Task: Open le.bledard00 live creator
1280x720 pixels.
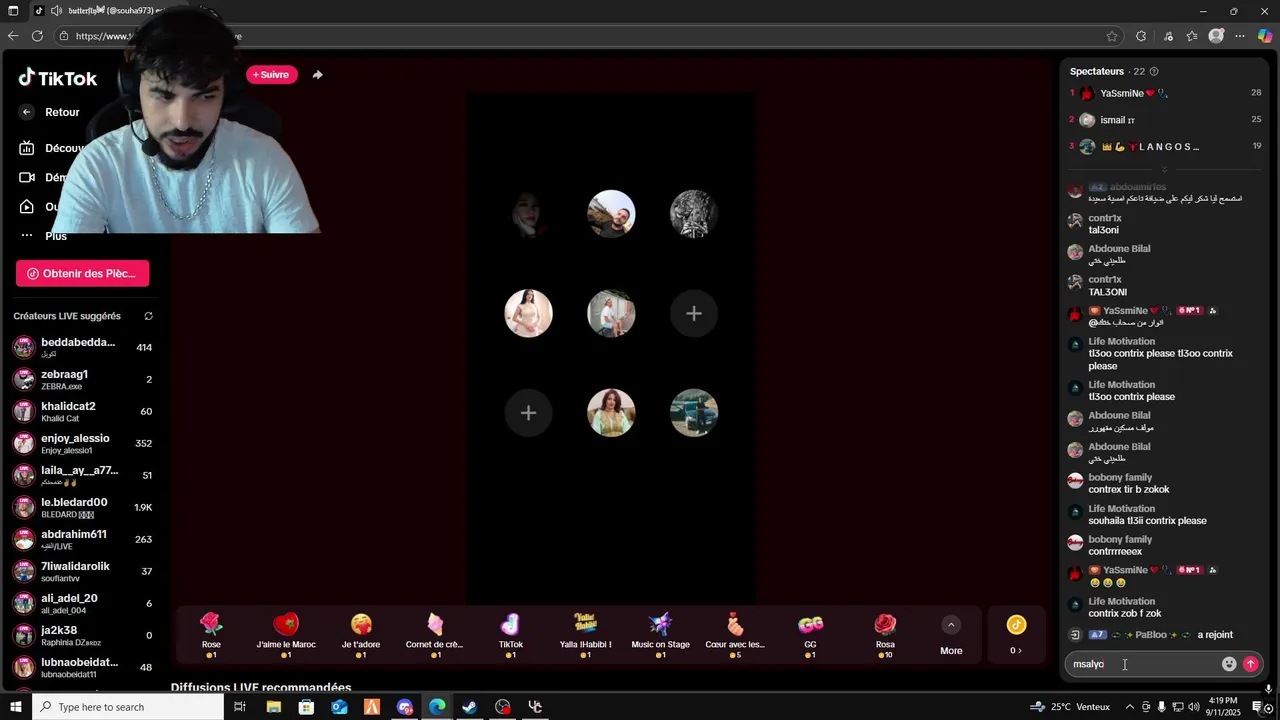Action: 83,507
